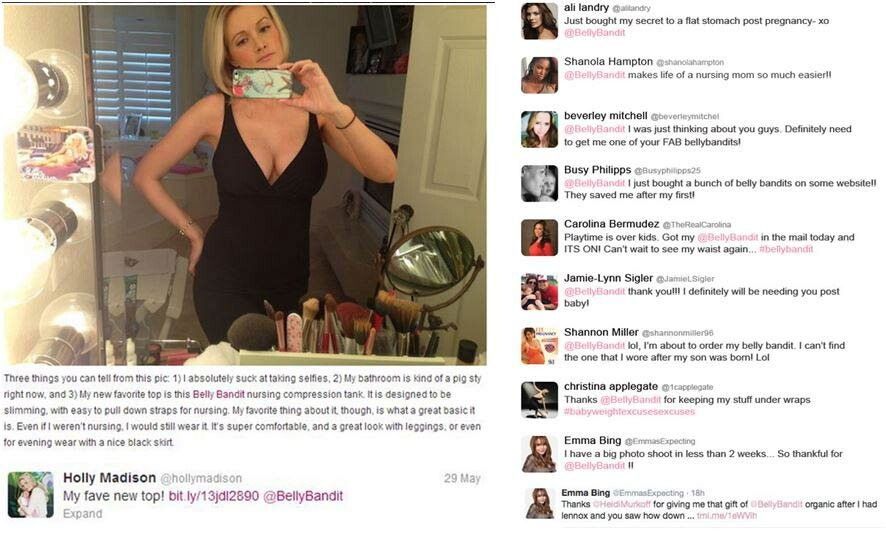Screen dimensions: 886x539
Task: Open the bit.ly/13jdl2890 link
Action: coord(214,496)
